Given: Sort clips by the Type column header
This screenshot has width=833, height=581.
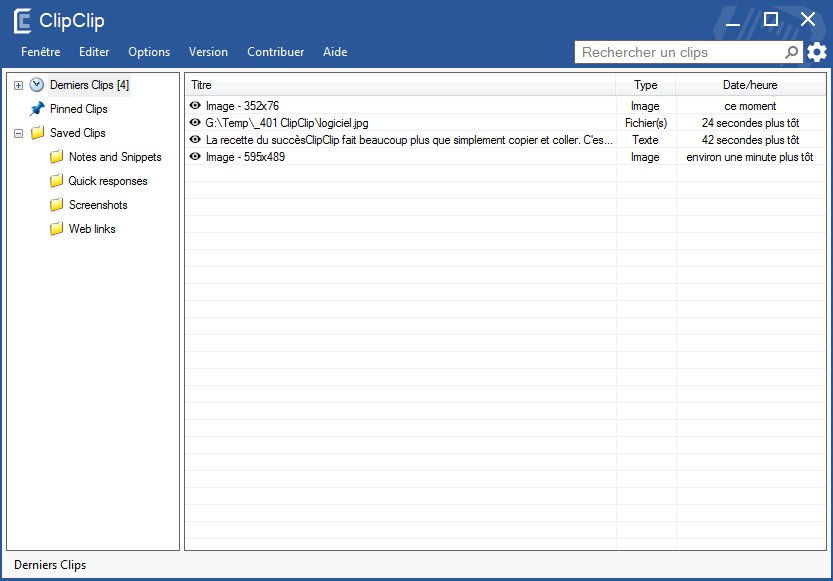Looking at the screenshot, I should click(645, 85).
